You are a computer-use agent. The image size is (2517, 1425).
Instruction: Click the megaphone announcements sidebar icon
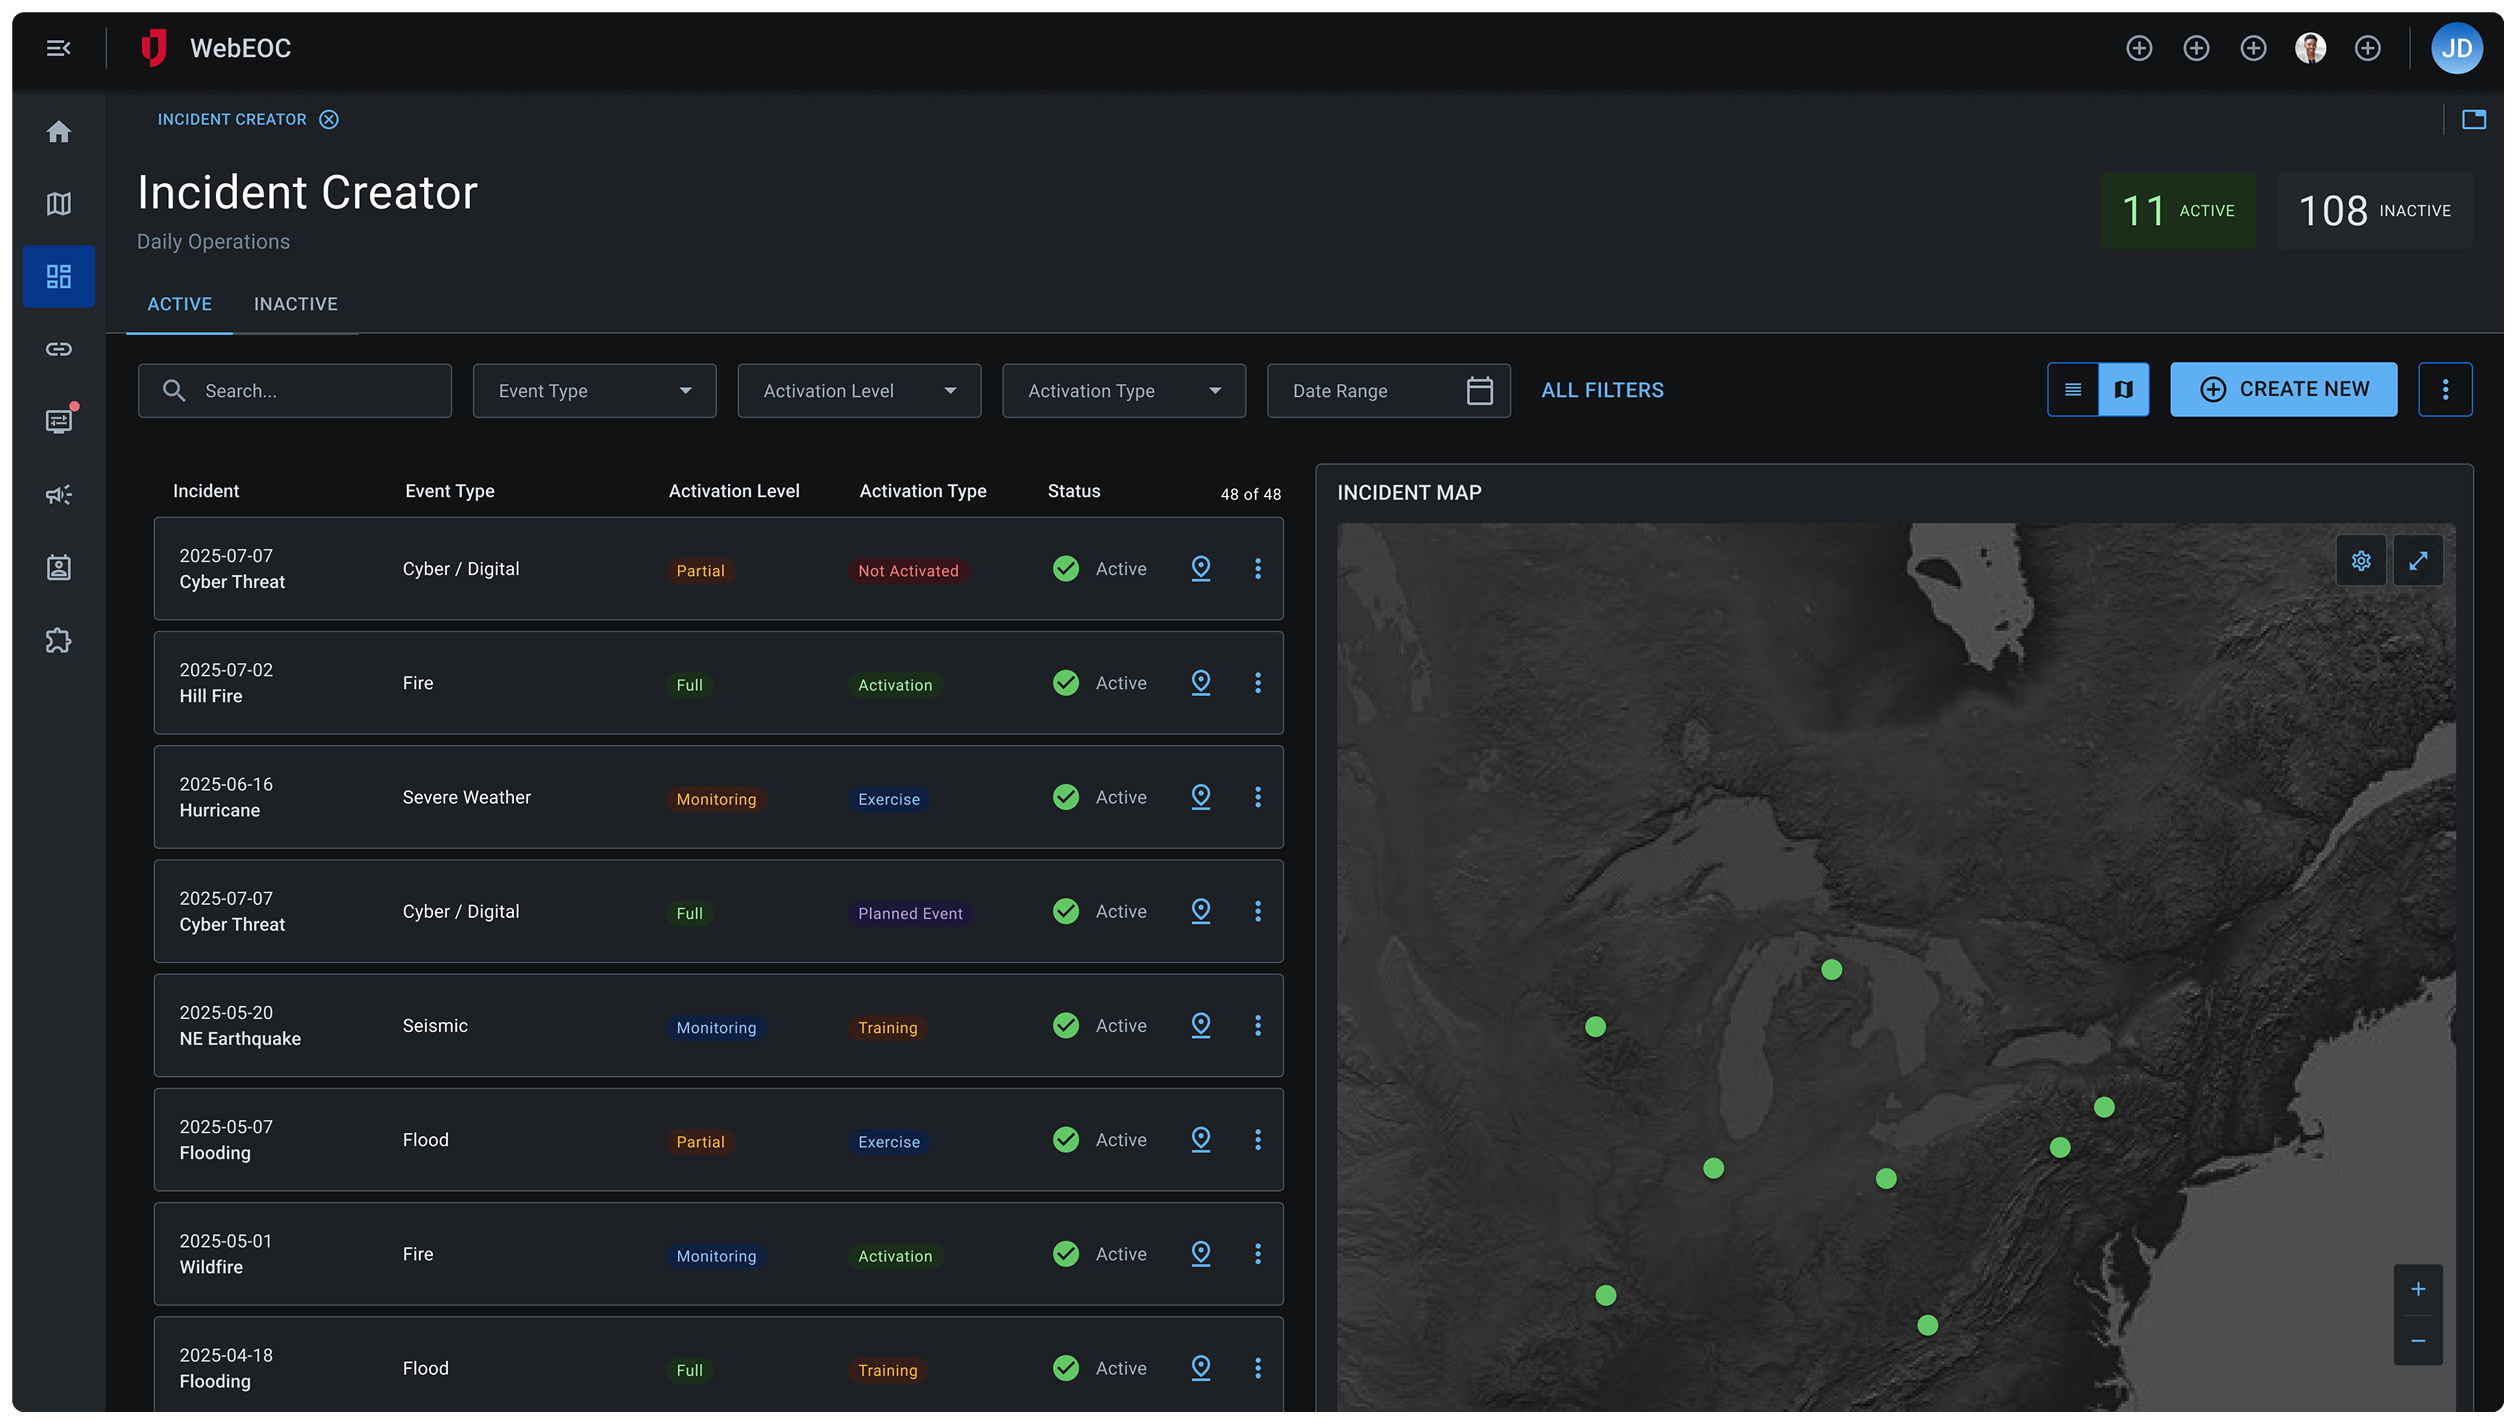pos(58,495)
